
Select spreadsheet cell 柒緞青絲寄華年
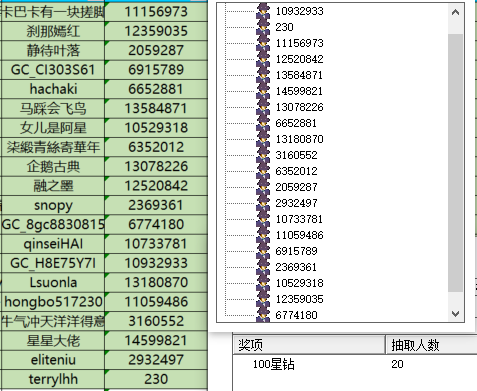point(53,147)
